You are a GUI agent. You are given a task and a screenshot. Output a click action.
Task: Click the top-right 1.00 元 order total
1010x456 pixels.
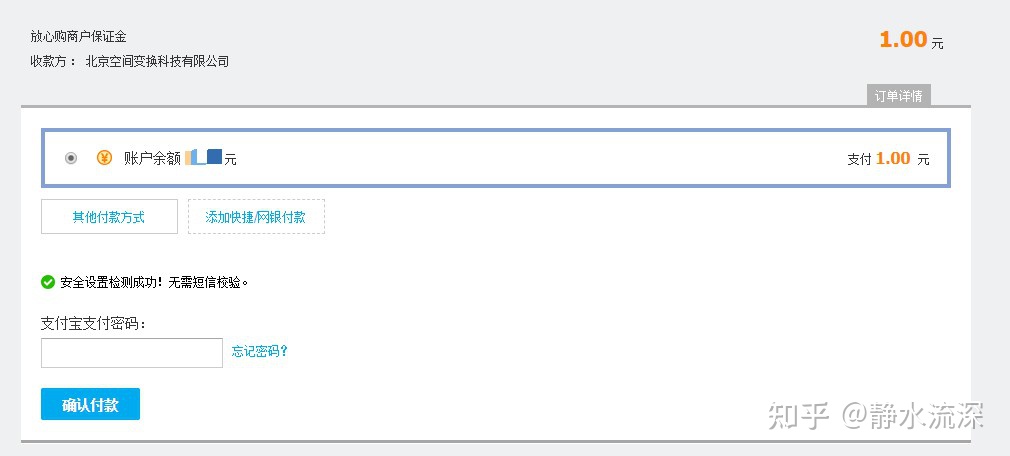910,40
